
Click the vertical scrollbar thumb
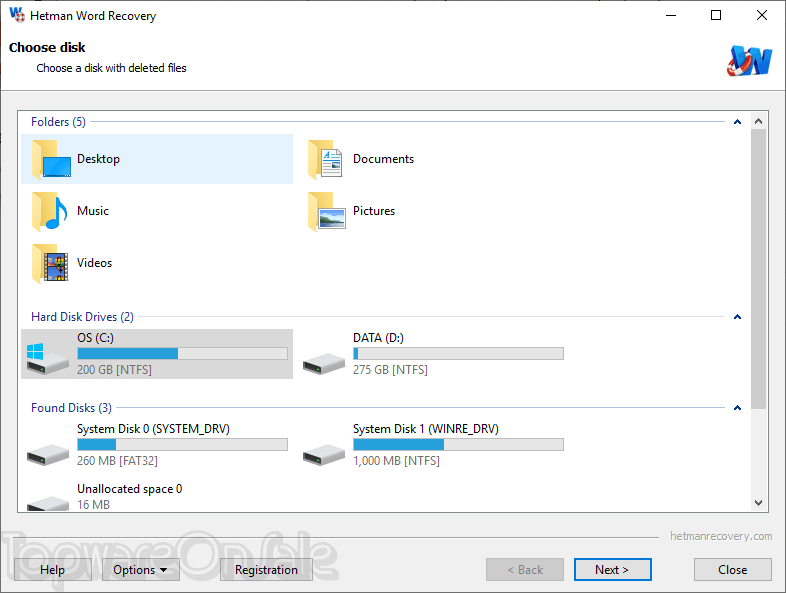coord(758,269)
